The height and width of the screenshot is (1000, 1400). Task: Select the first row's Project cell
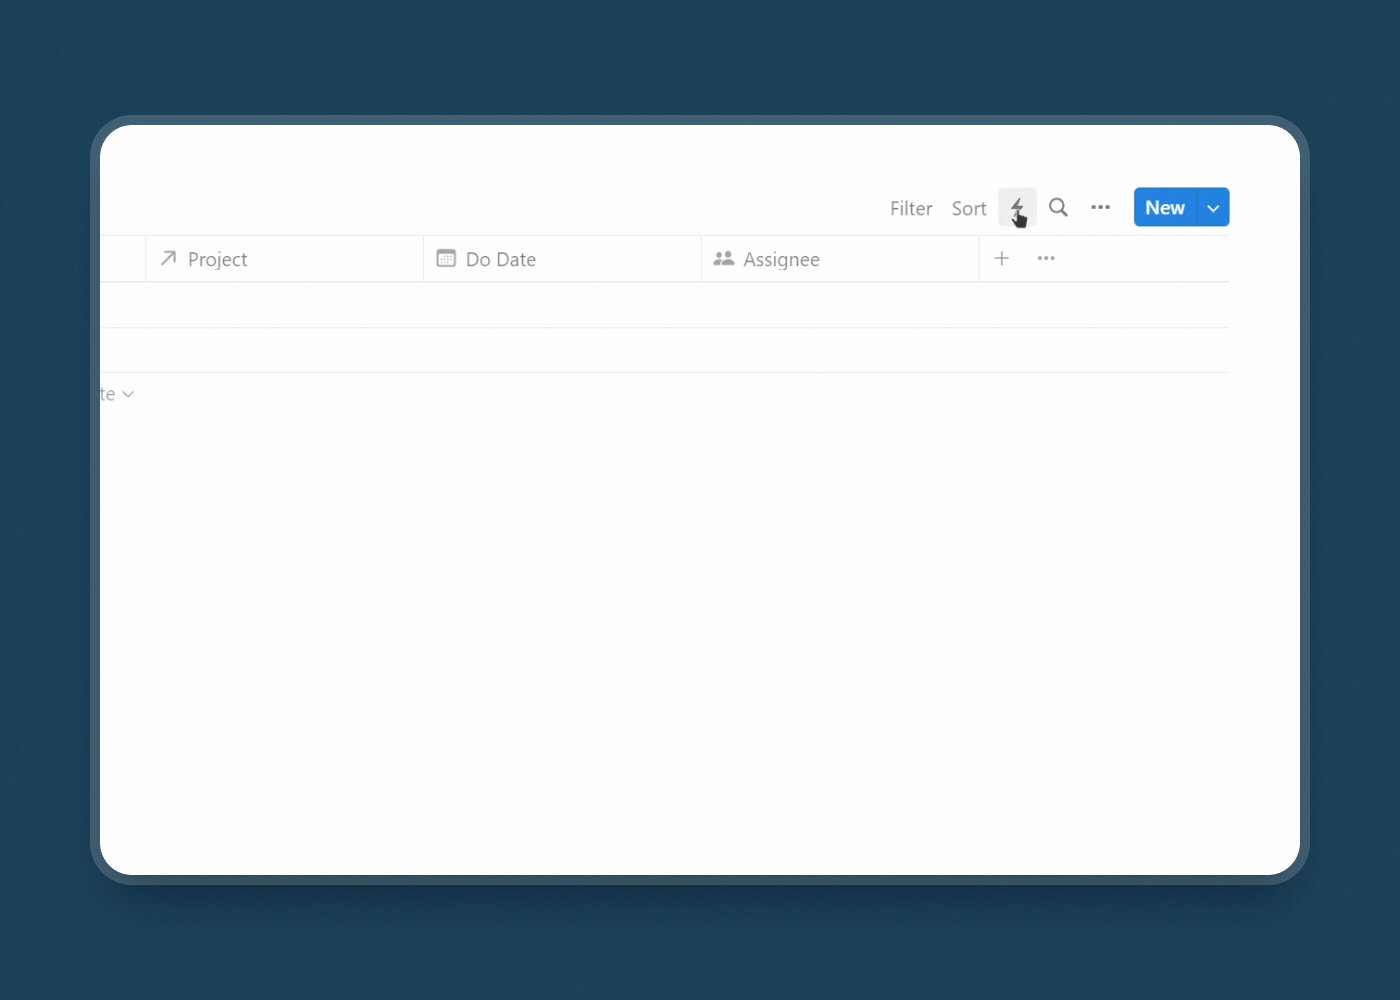pyautogui.click(x=284, y=305)
